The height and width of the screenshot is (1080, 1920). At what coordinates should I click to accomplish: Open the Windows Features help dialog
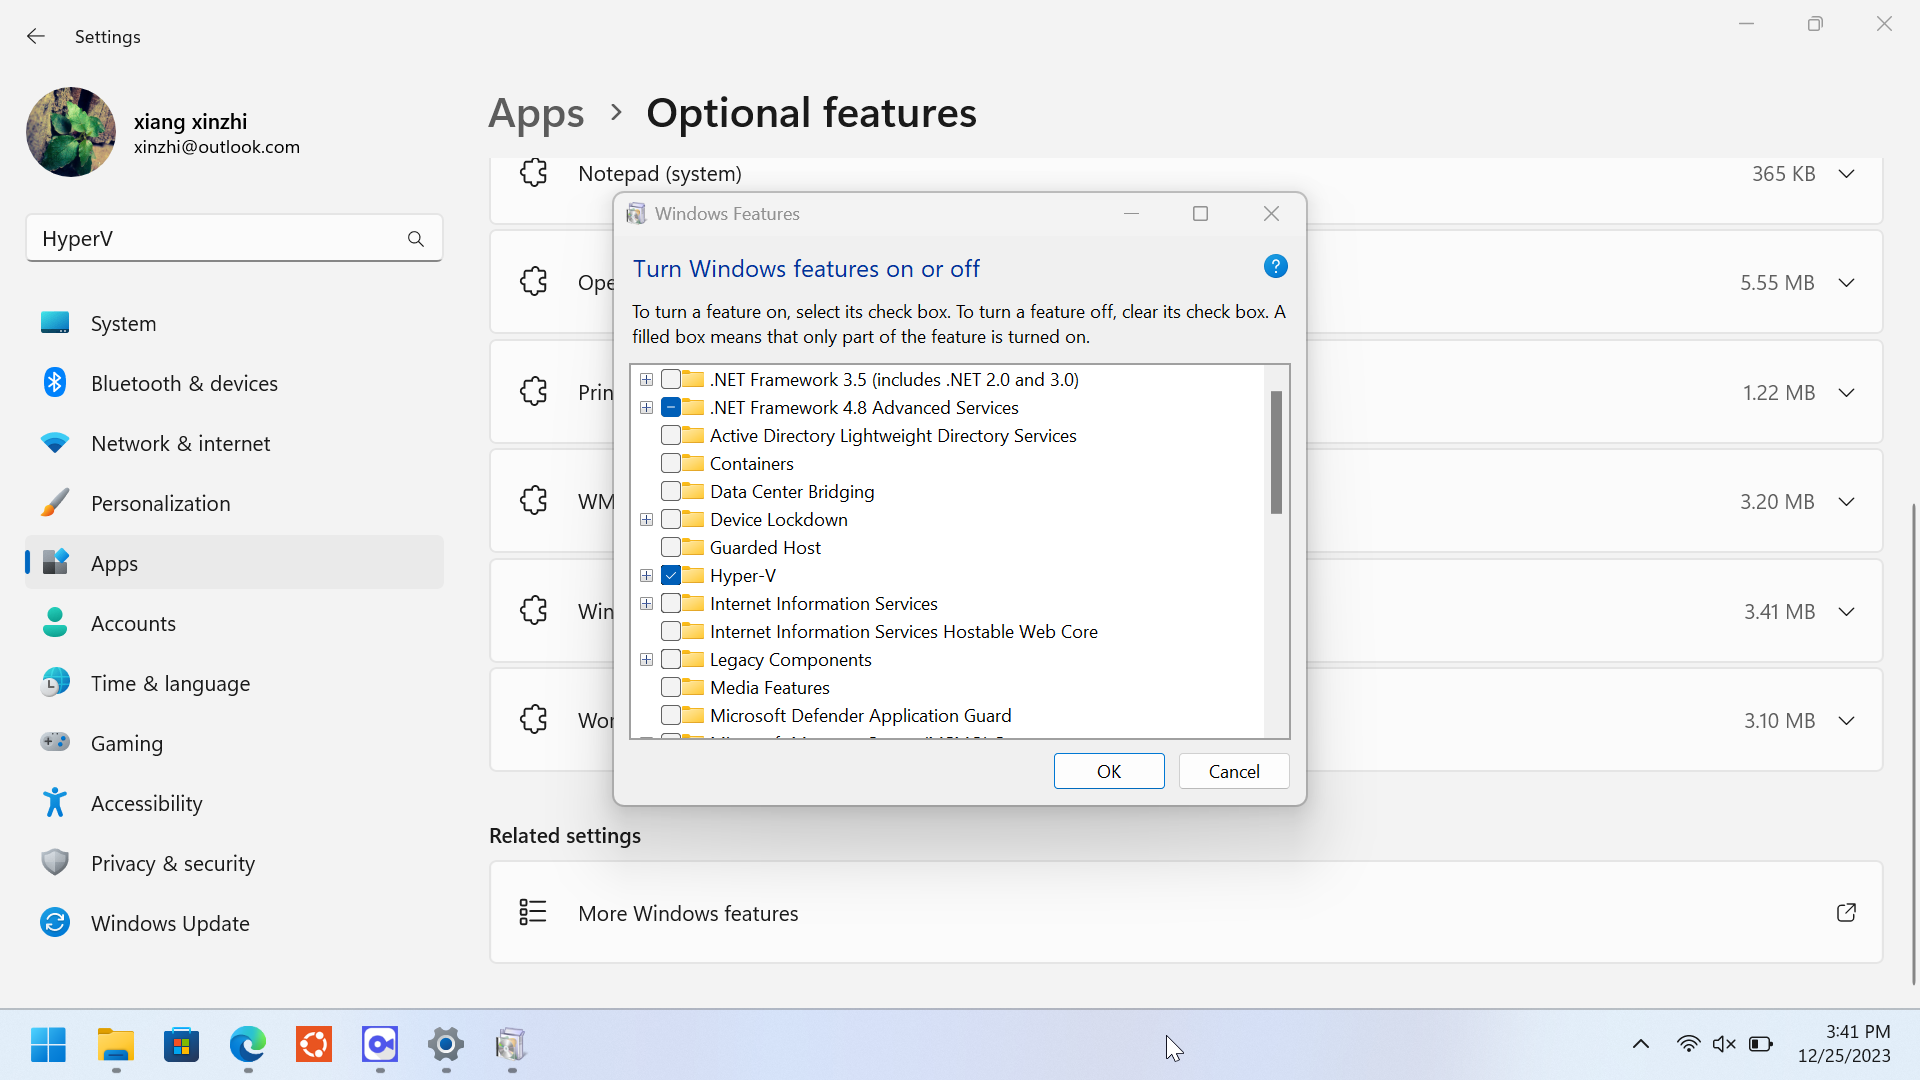[1274, 266]
